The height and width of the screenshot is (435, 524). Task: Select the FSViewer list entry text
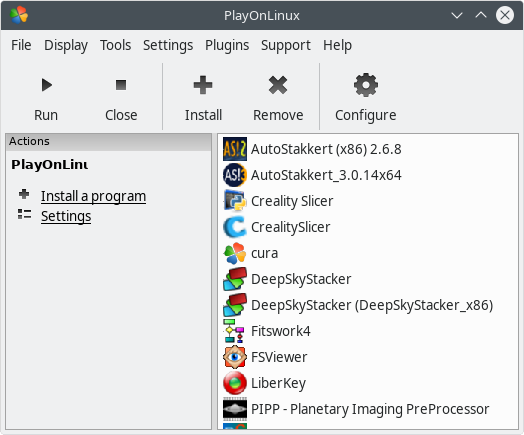(279, 357)
